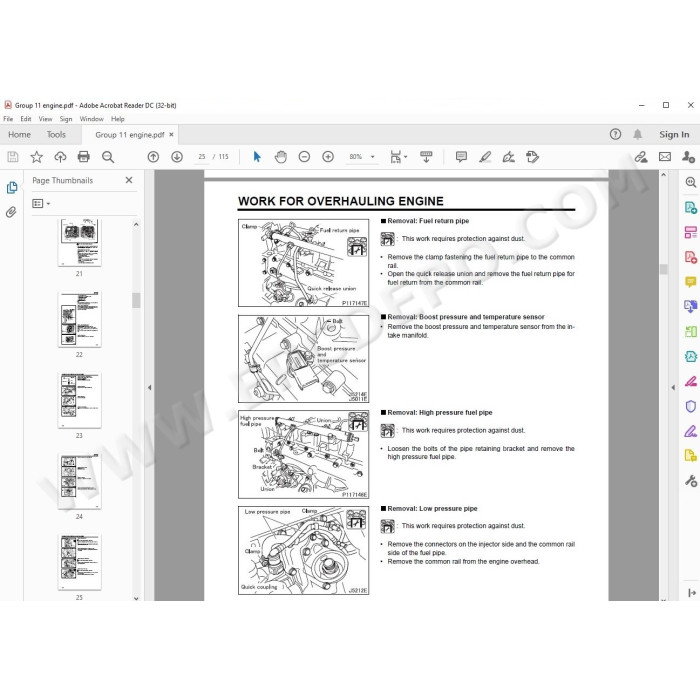This screenshot has height=700, width=700.
Task: Click the page number input field
Action: (202, 157)
